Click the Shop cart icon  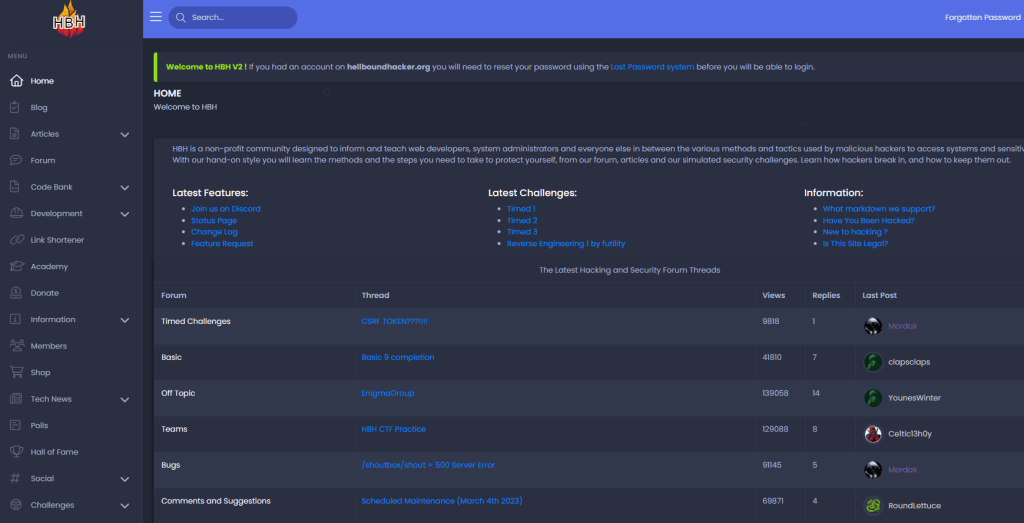click(15, 372)
